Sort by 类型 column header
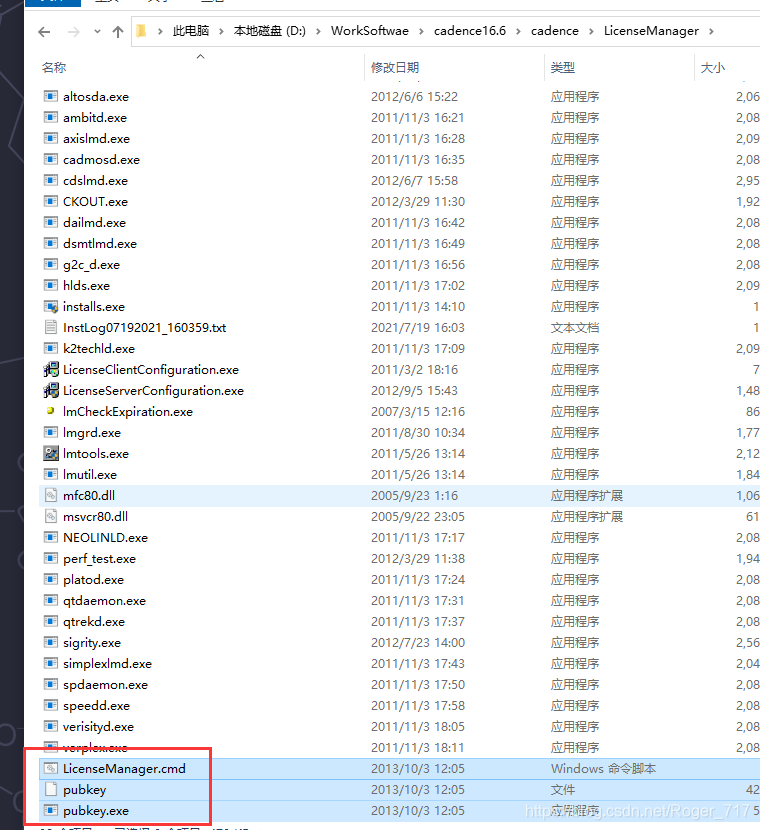 click(x=562, y=67)
